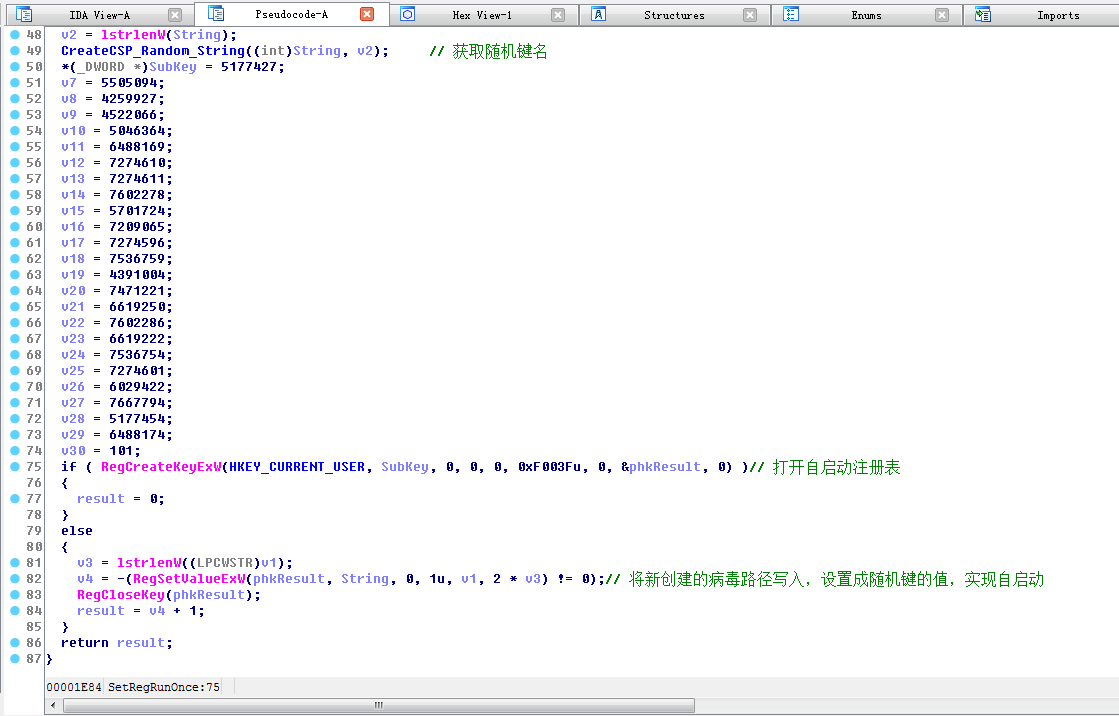Close the Enums tab
The image size is (1119, 716).
(942, 15)
